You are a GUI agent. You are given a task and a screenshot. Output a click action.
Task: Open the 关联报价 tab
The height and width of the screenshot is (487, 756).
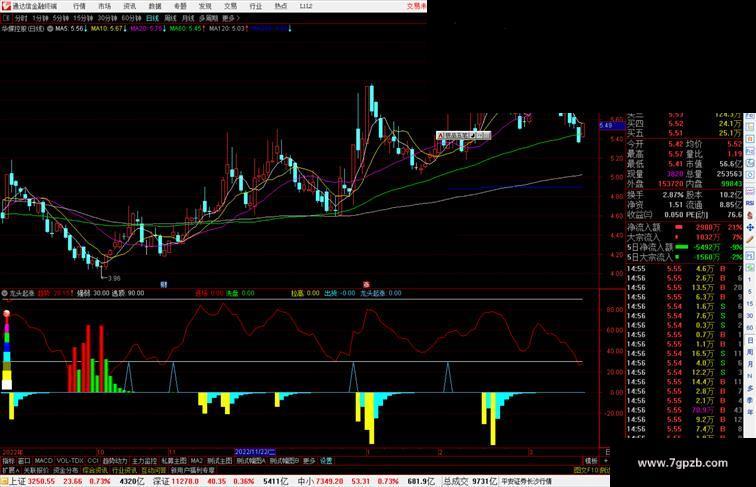[36, 470]
